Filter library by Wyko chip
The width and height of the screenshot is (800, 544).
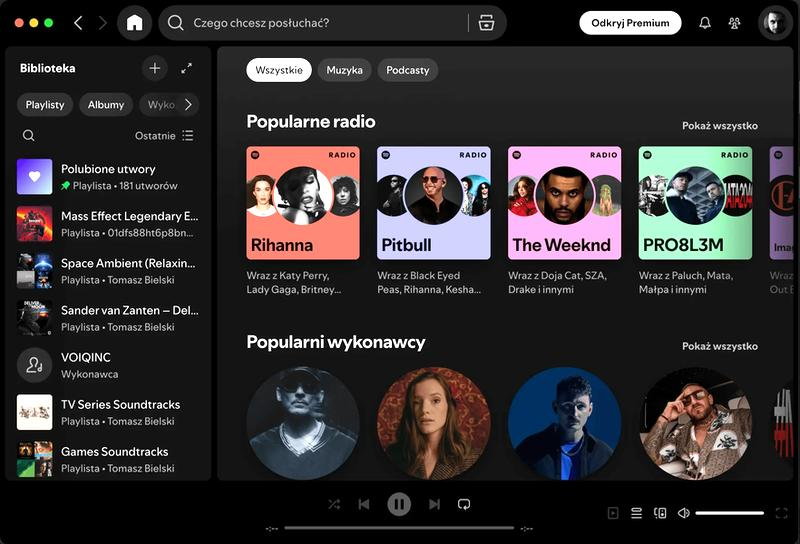pos(161,105)
